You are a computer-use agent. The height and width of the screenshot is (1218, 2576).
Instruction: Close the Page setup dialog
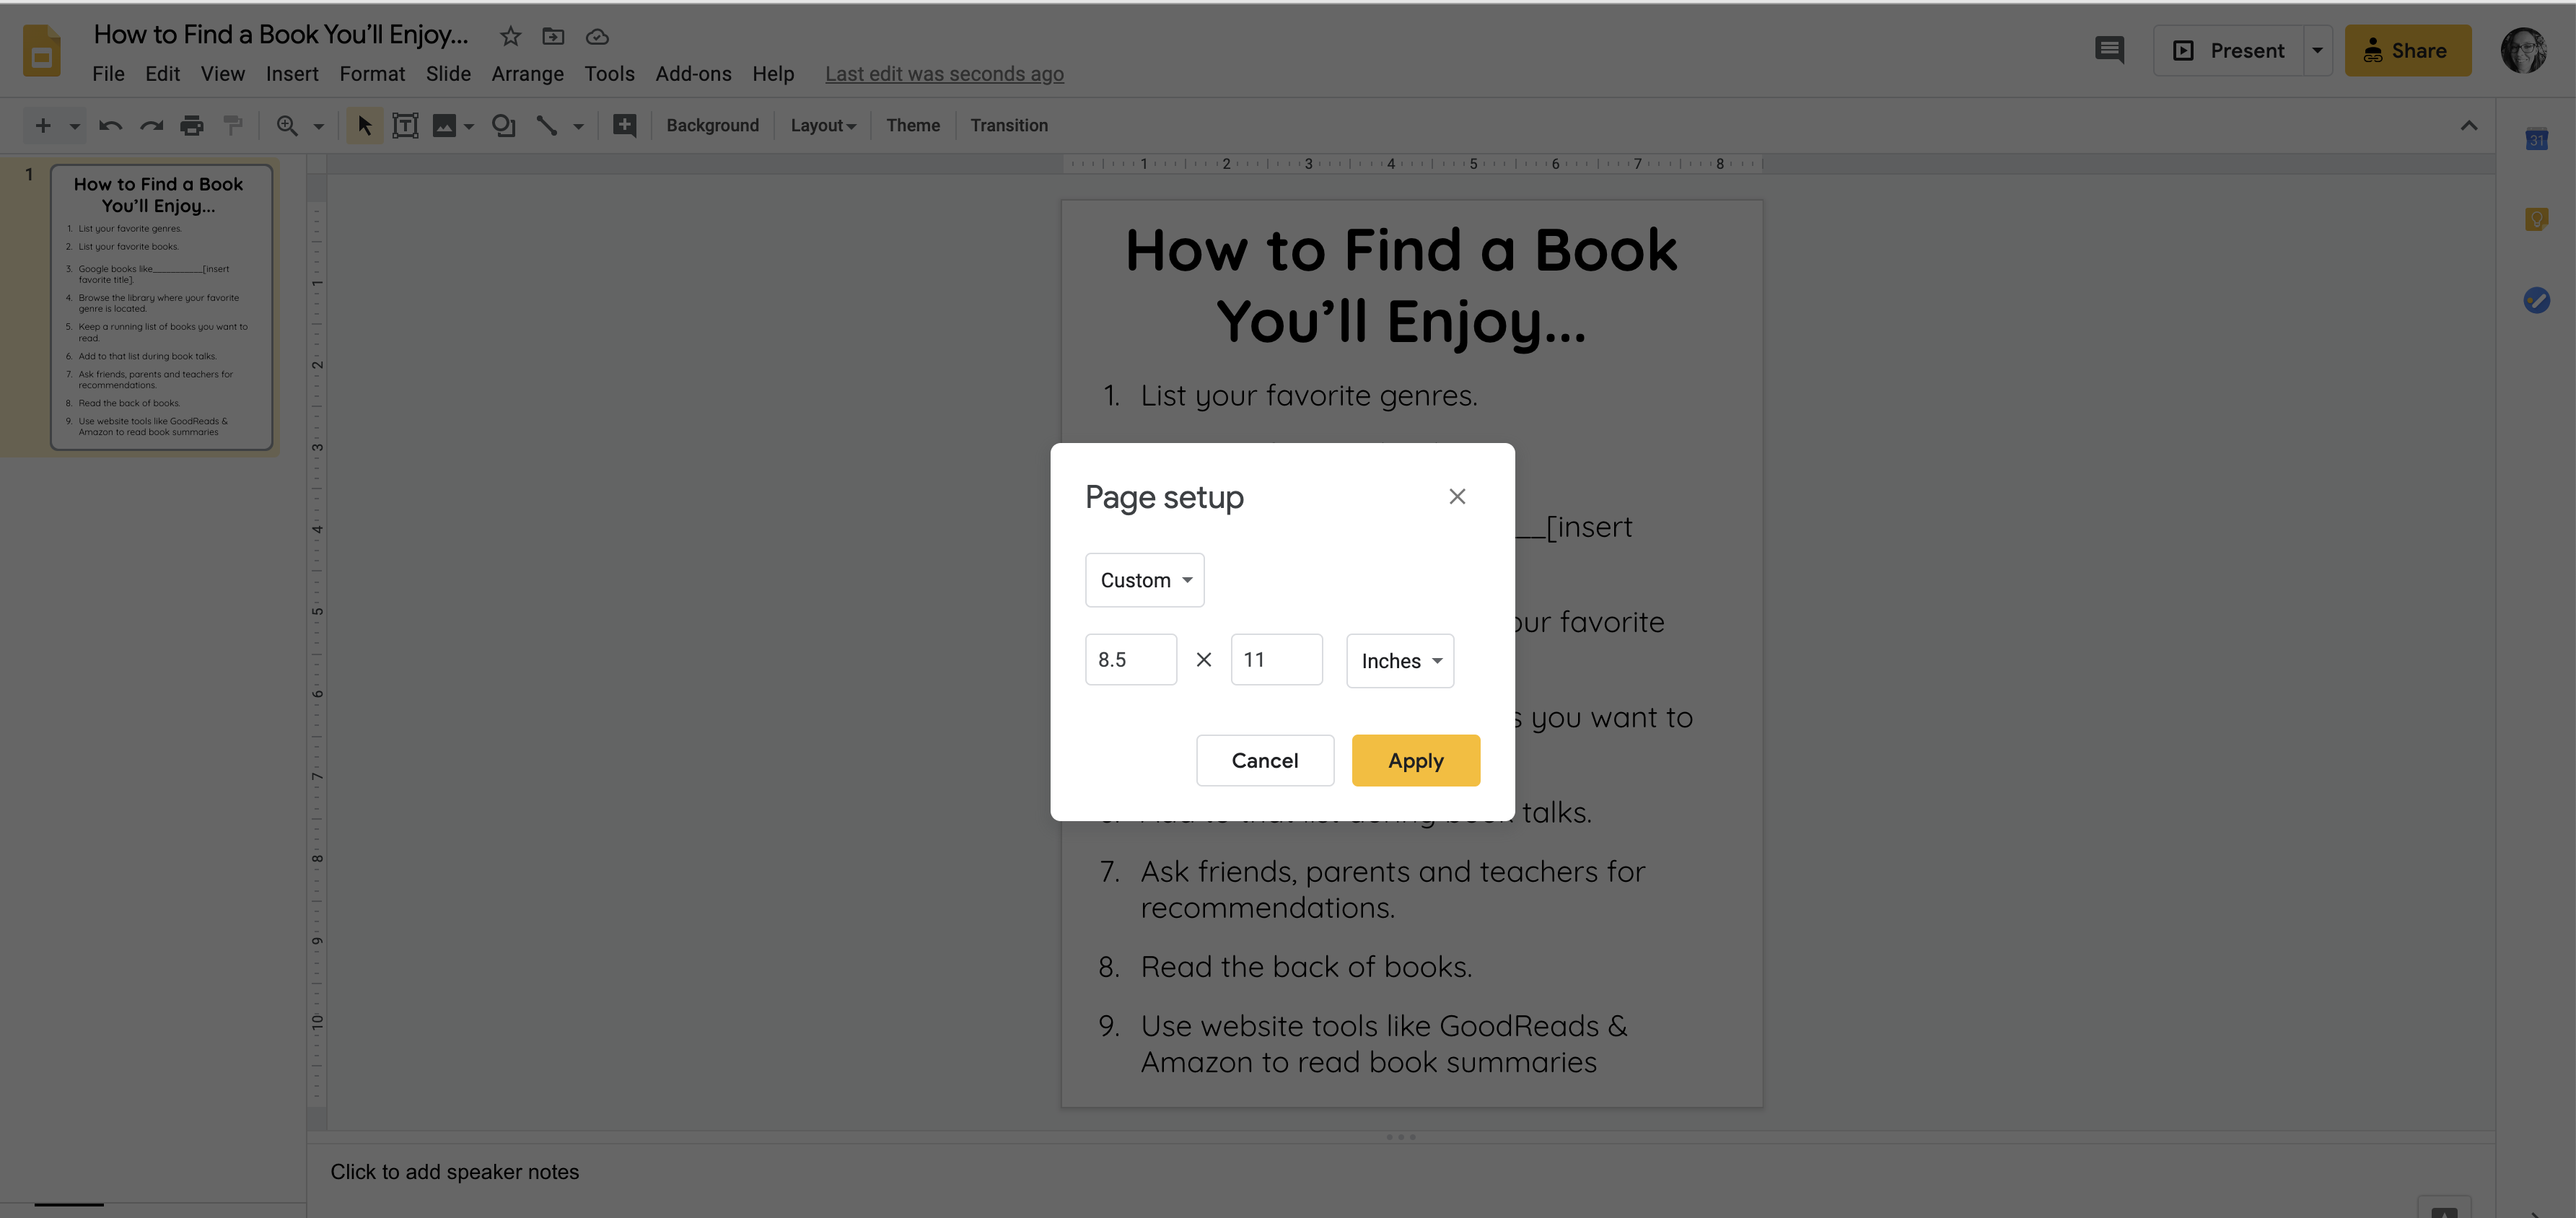point(1457,497)
